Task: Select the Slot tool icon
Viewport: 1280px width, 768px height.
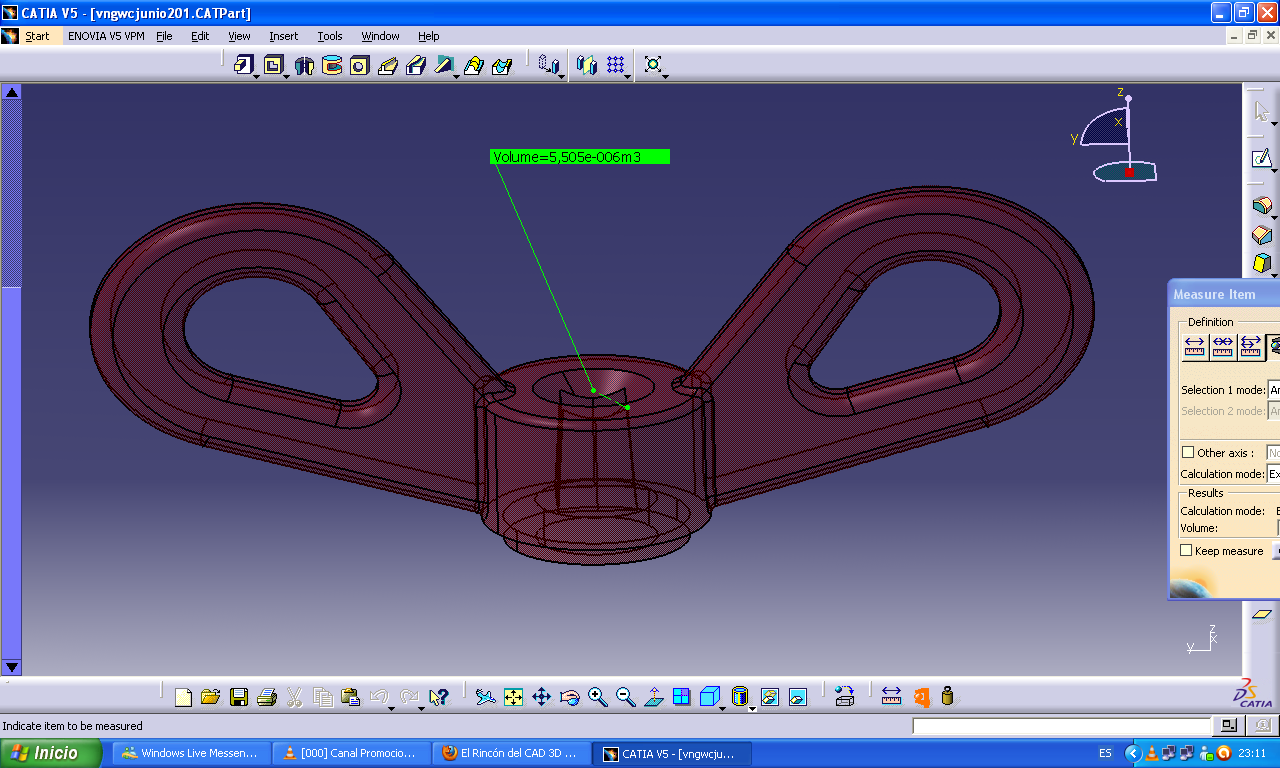Action: [416, 65]
